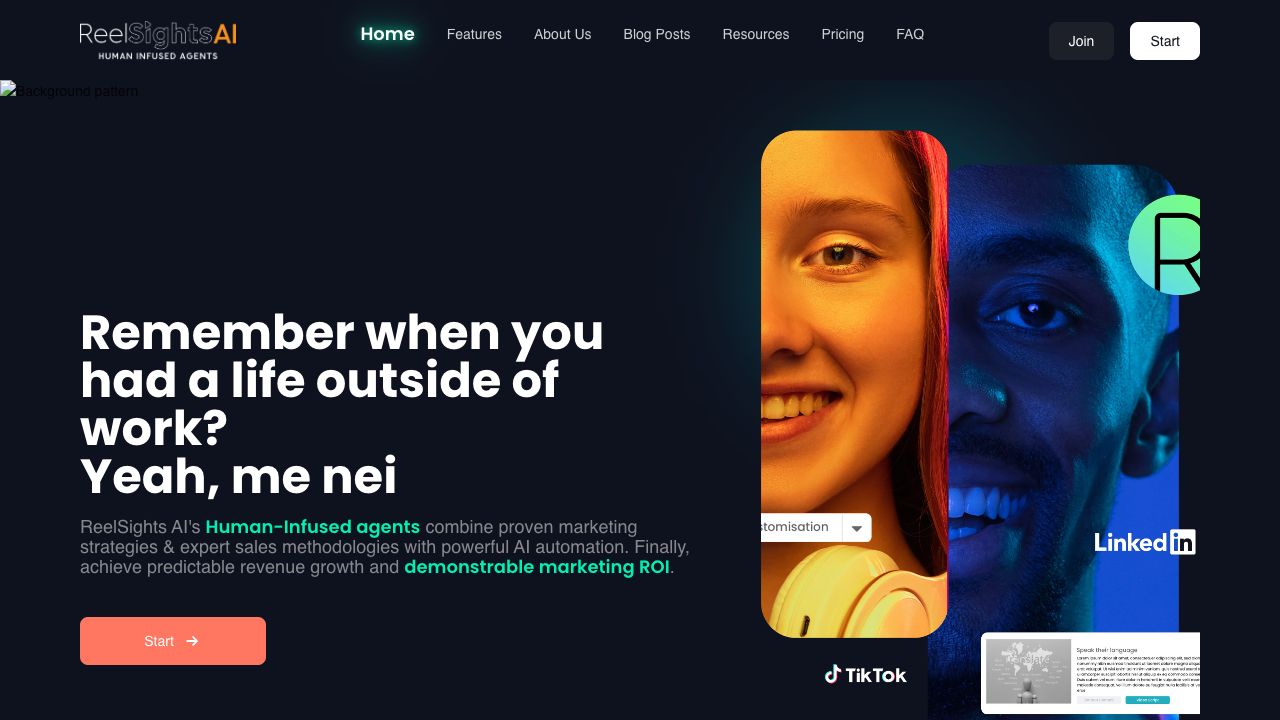Click the ReelSights AI logo
This screenshot has width=1280, height=720.
(x=158, y=40)
